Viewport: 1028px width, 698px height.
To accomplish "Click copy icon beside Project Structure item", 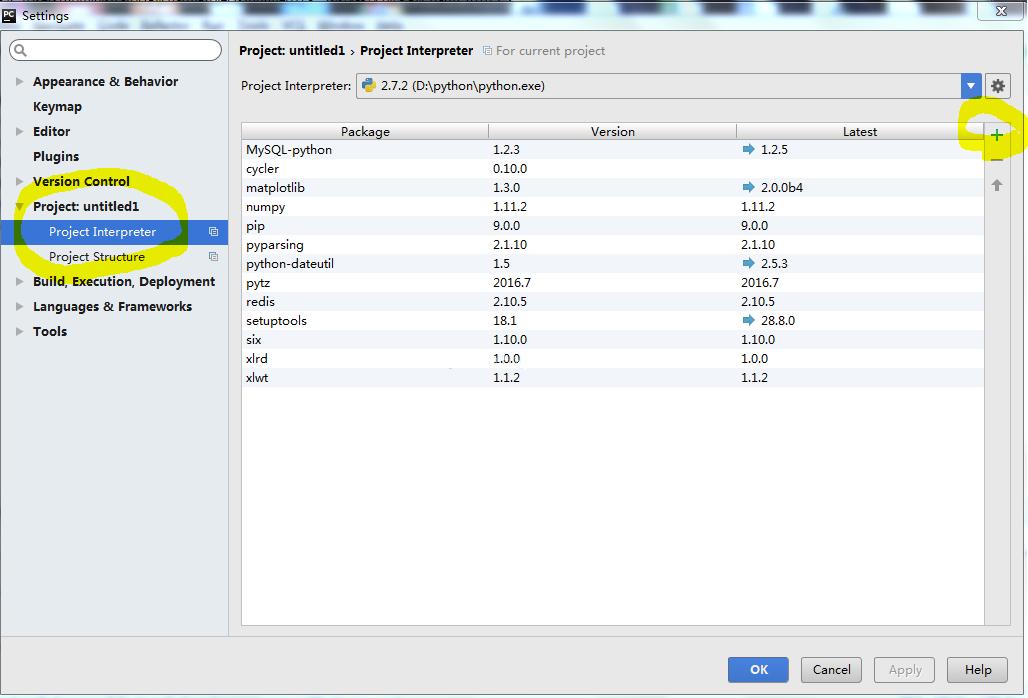I will [x=213, y=257].
